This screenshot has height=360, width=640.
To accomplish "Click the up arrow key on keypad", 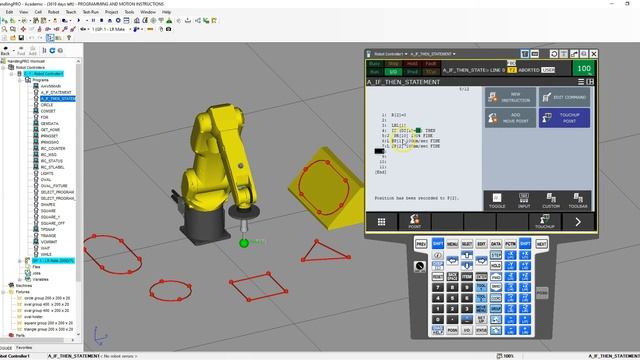I will [x=467, y=255].
